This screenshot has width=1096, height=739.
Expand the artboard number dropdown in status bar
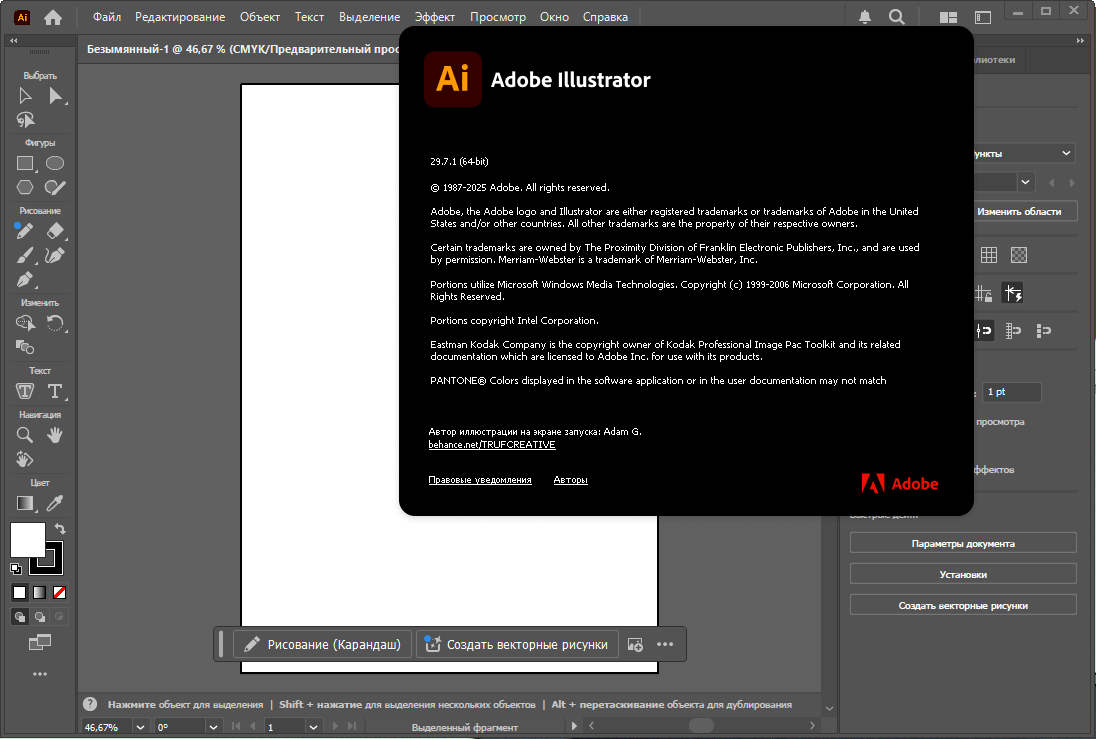313,727
